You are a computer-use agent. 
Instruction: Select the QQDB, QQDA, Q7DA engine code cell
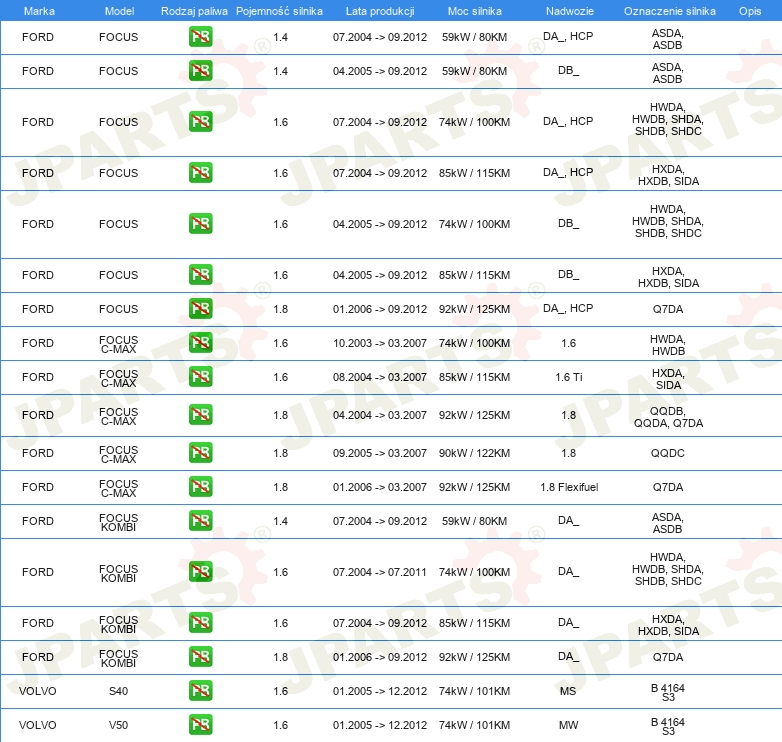click(668, 417)
